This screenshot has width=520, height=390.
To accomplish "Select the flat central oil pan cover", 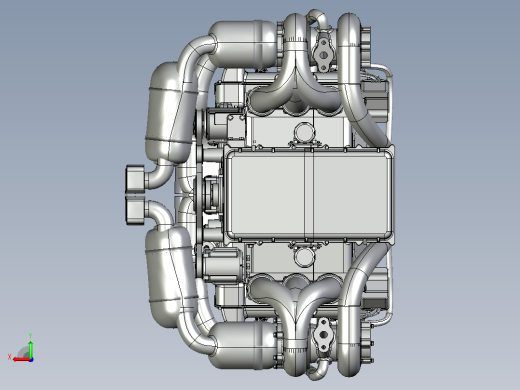I will 309,194.
